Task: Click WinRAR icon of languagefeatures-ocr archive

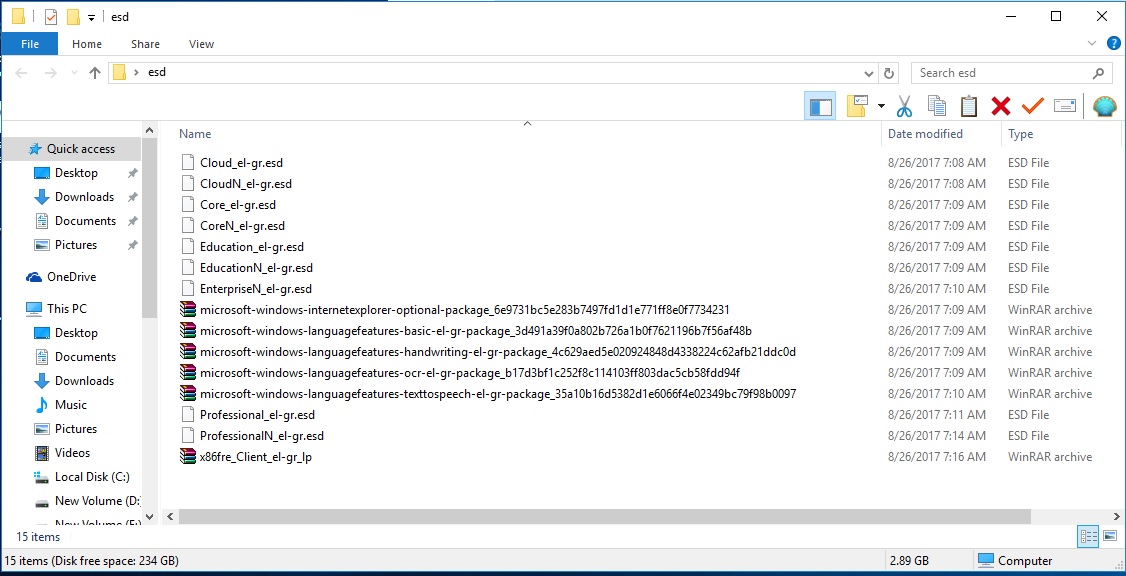Action: [x=187, y=373]
